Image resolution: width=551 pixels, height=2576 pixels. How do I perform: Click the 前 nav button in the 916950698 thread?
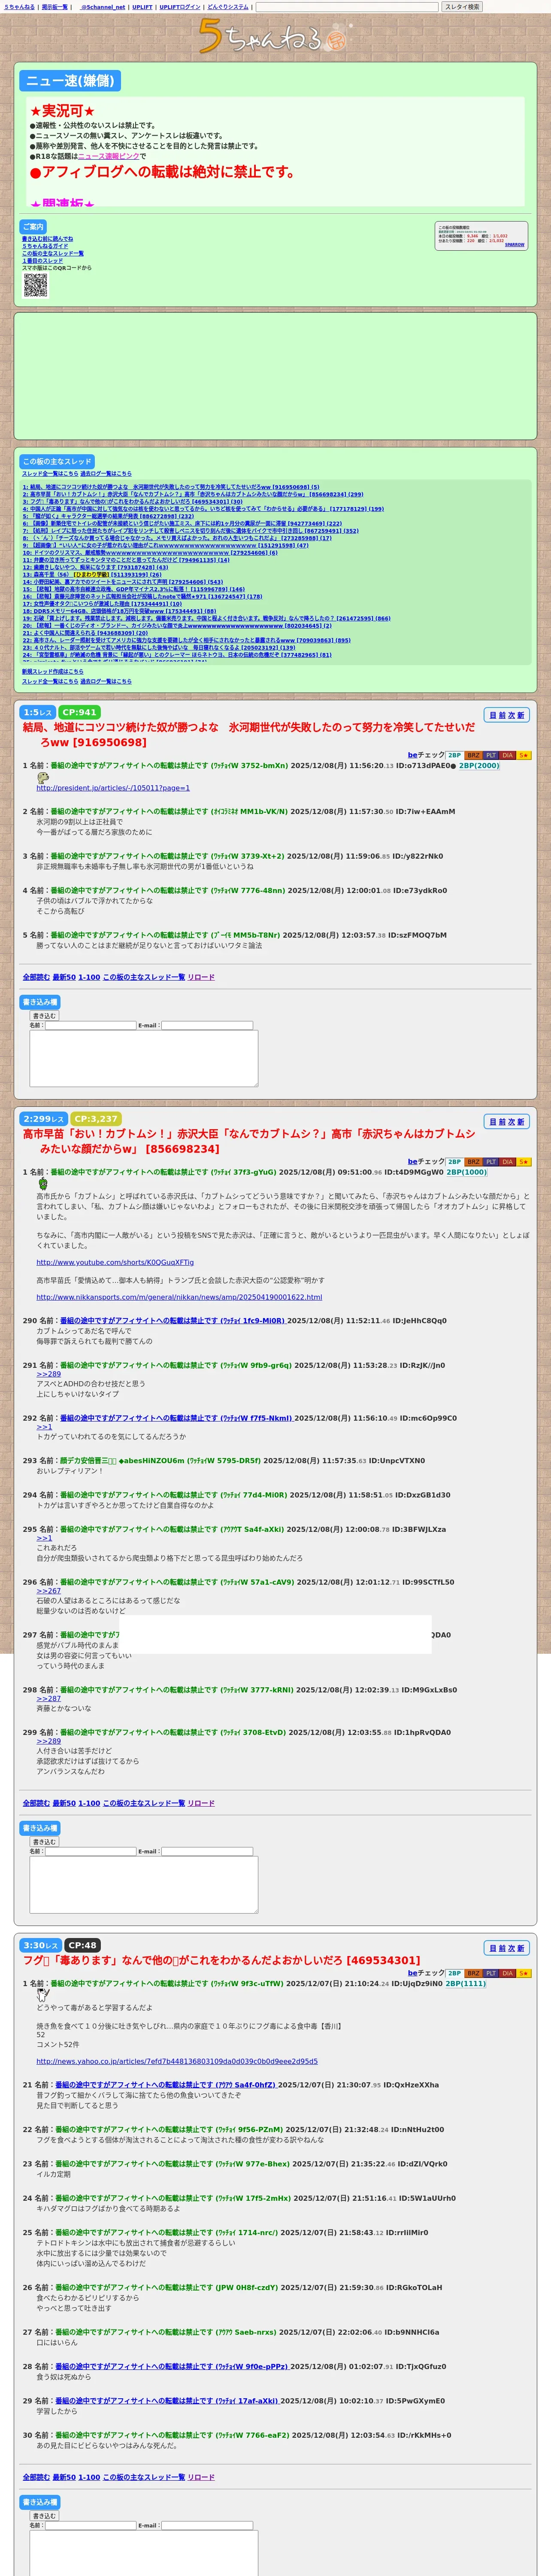[x=502, y=715]
